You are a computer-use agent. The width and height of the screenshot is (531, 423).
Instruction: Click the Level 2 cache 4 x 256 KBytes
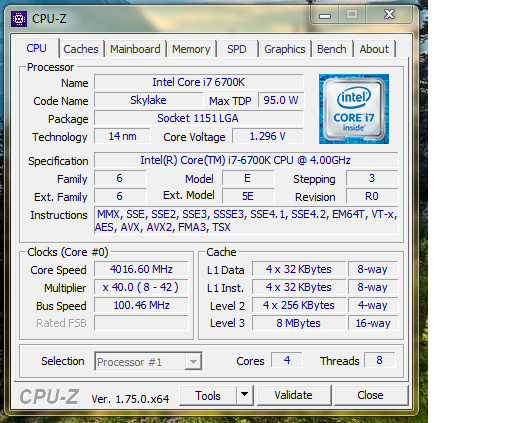click(x=299, y=305)
